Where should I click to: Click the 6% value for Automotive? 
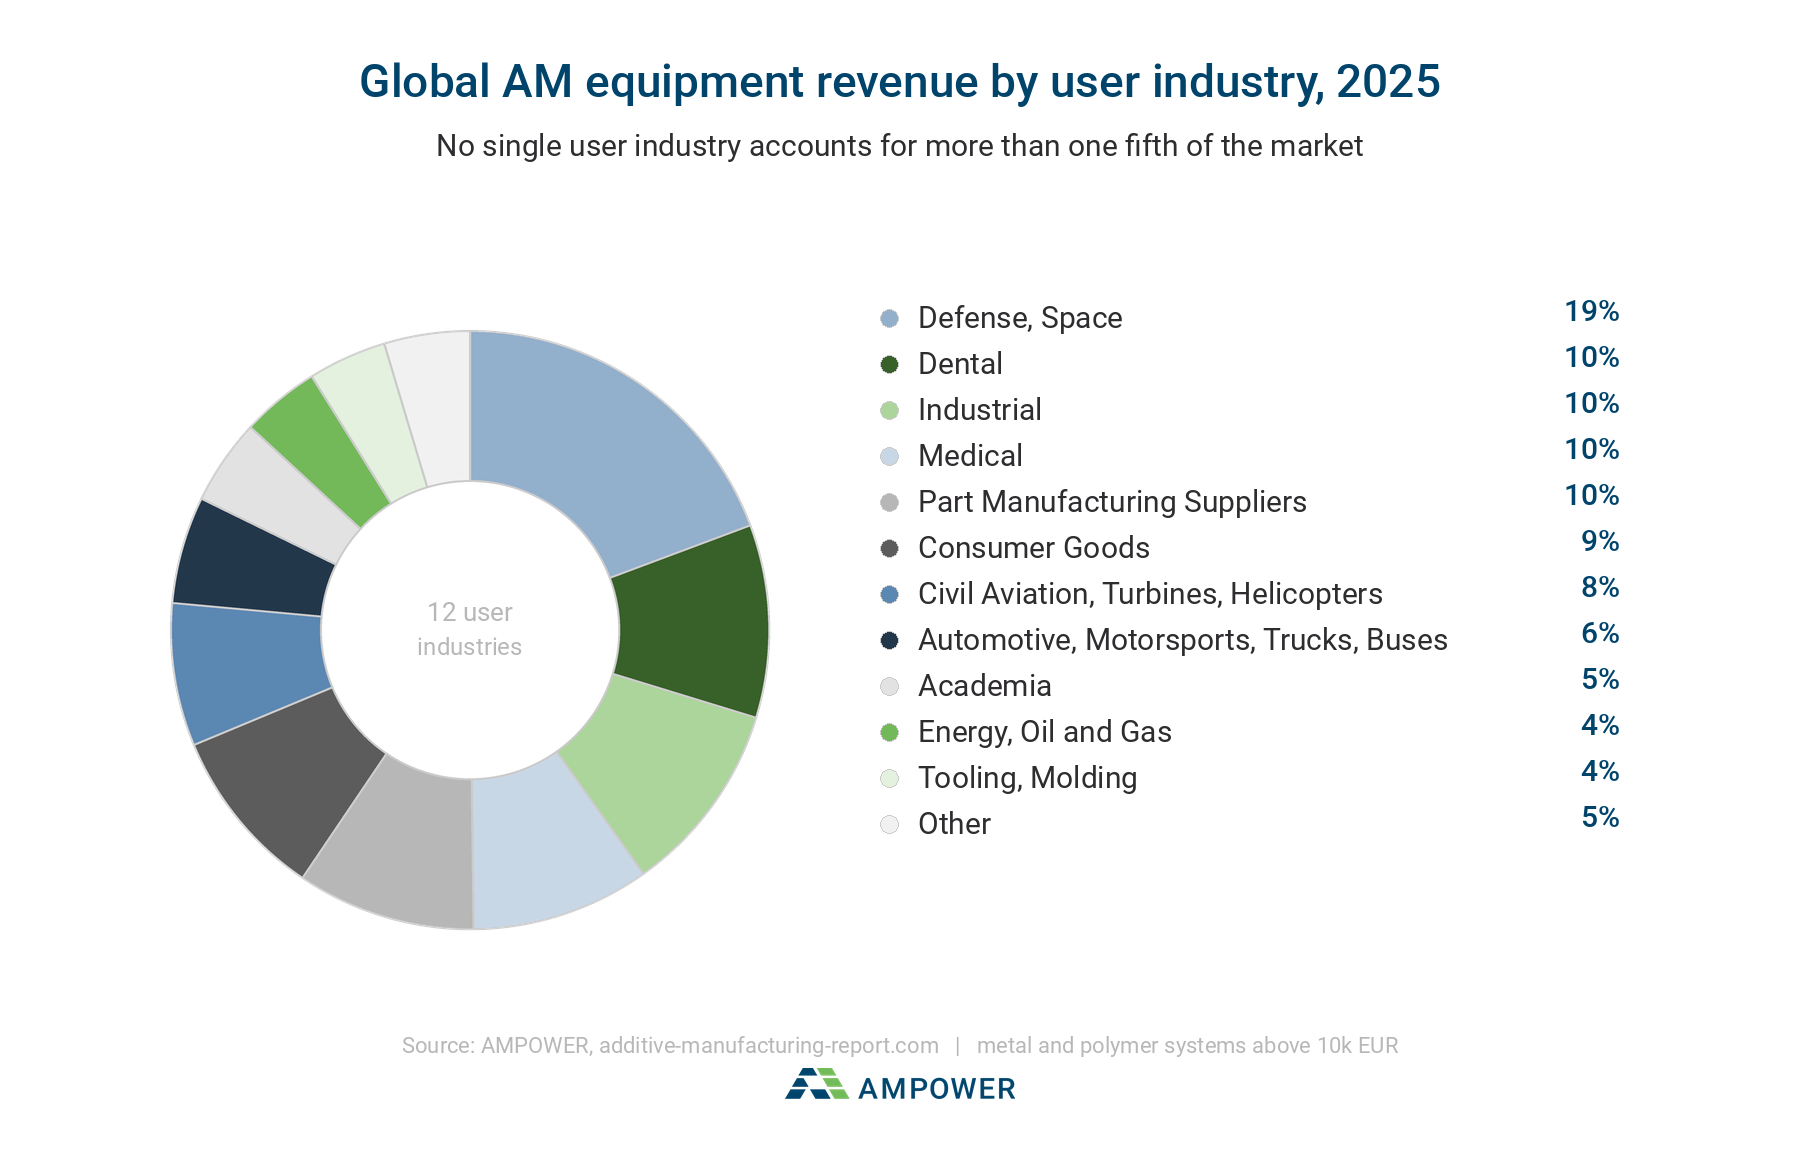(1600, 634)
